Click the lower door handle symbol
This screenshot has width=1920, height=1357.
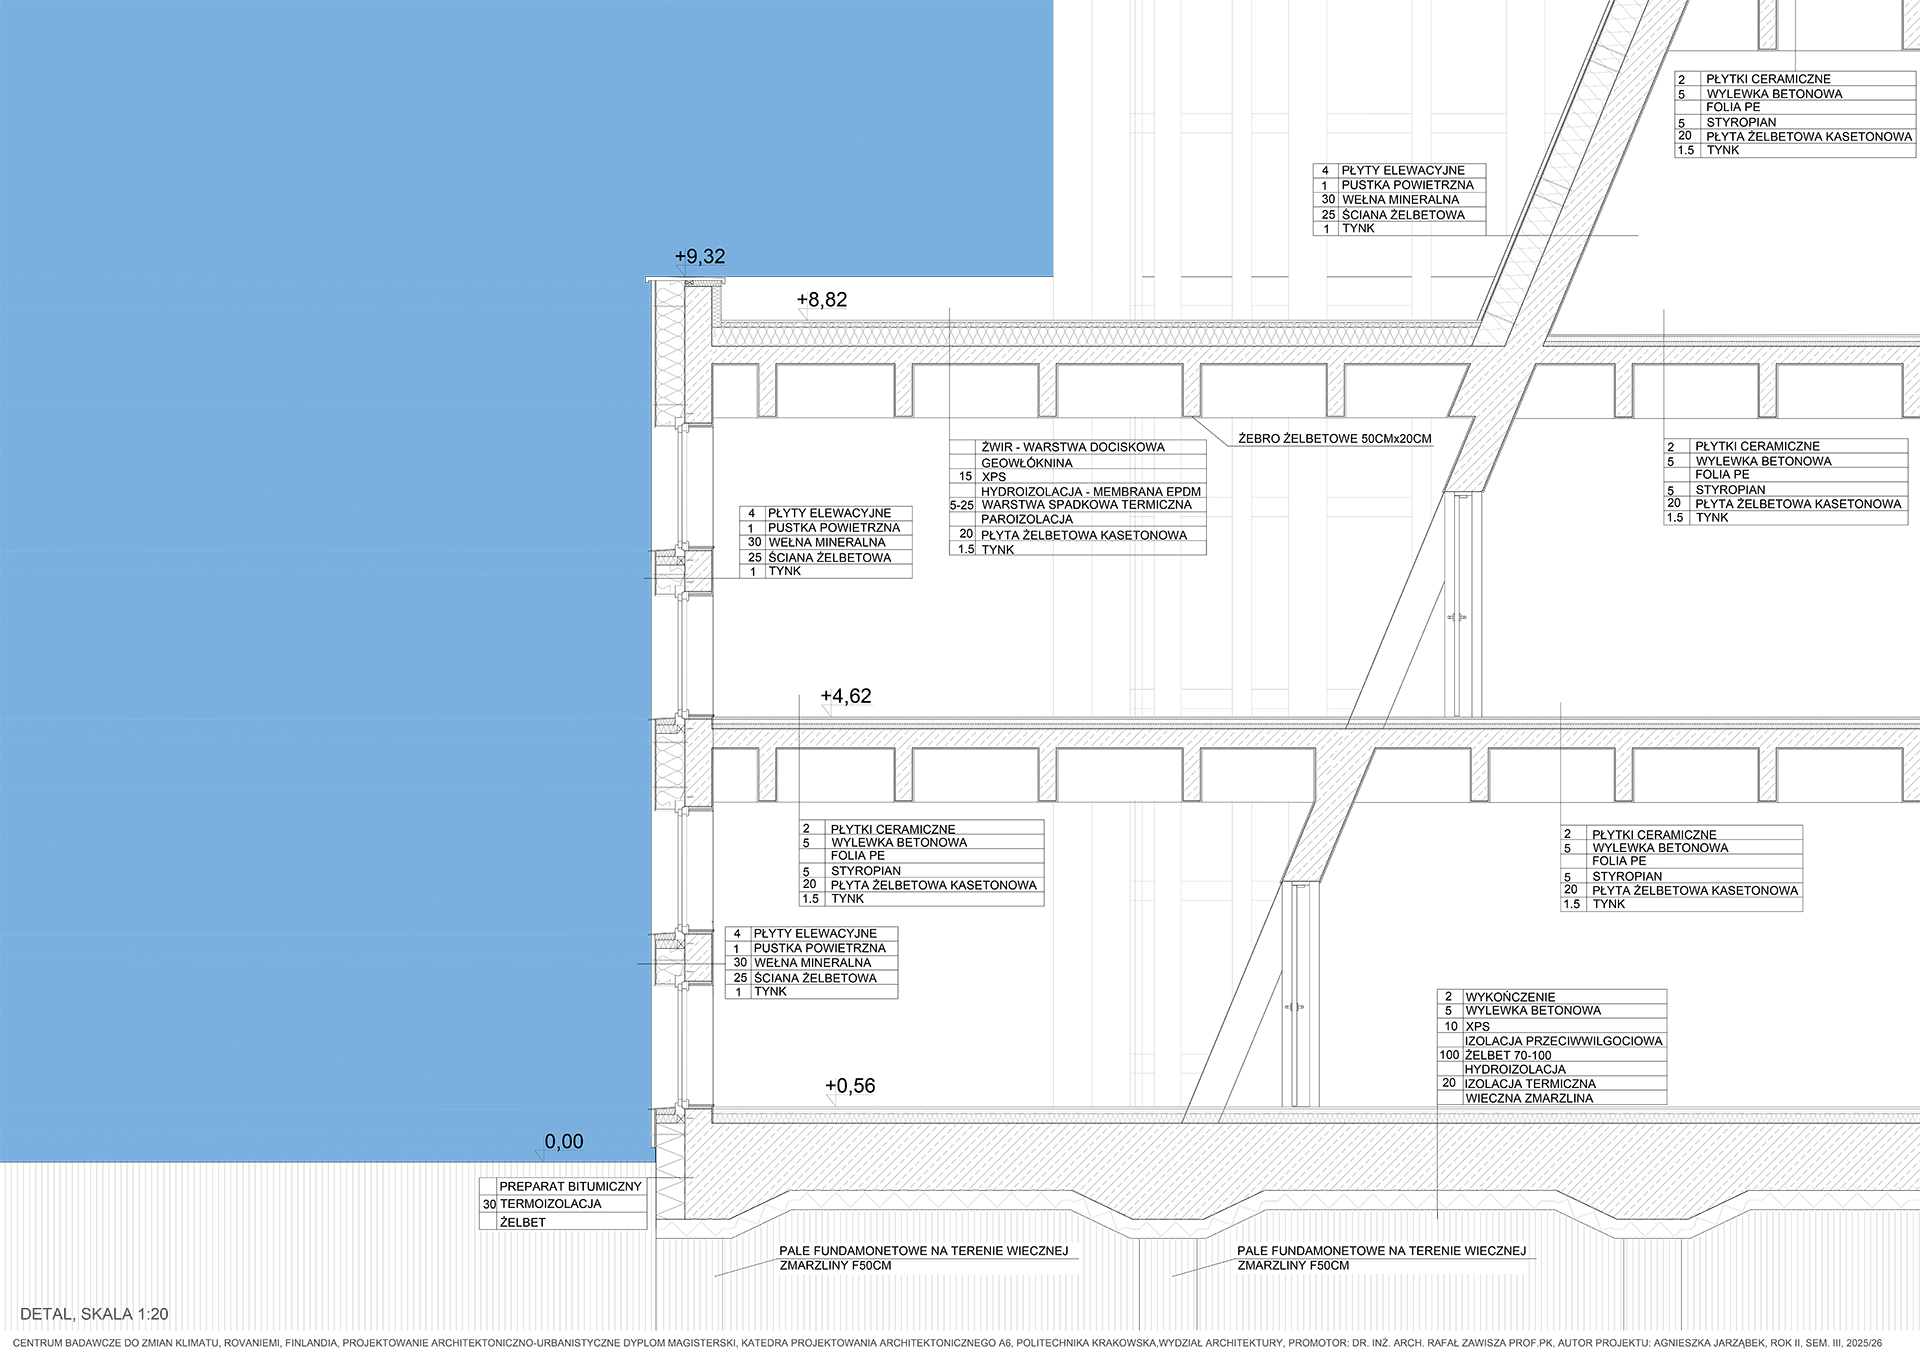tap(1296, 1008)
